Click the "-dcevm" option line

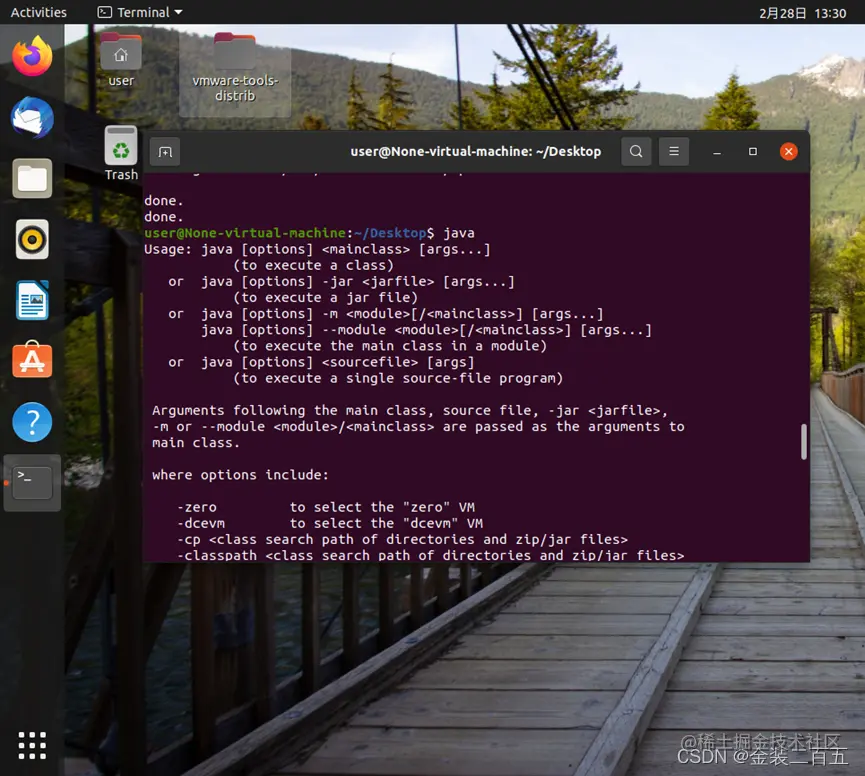coord(330,523)
